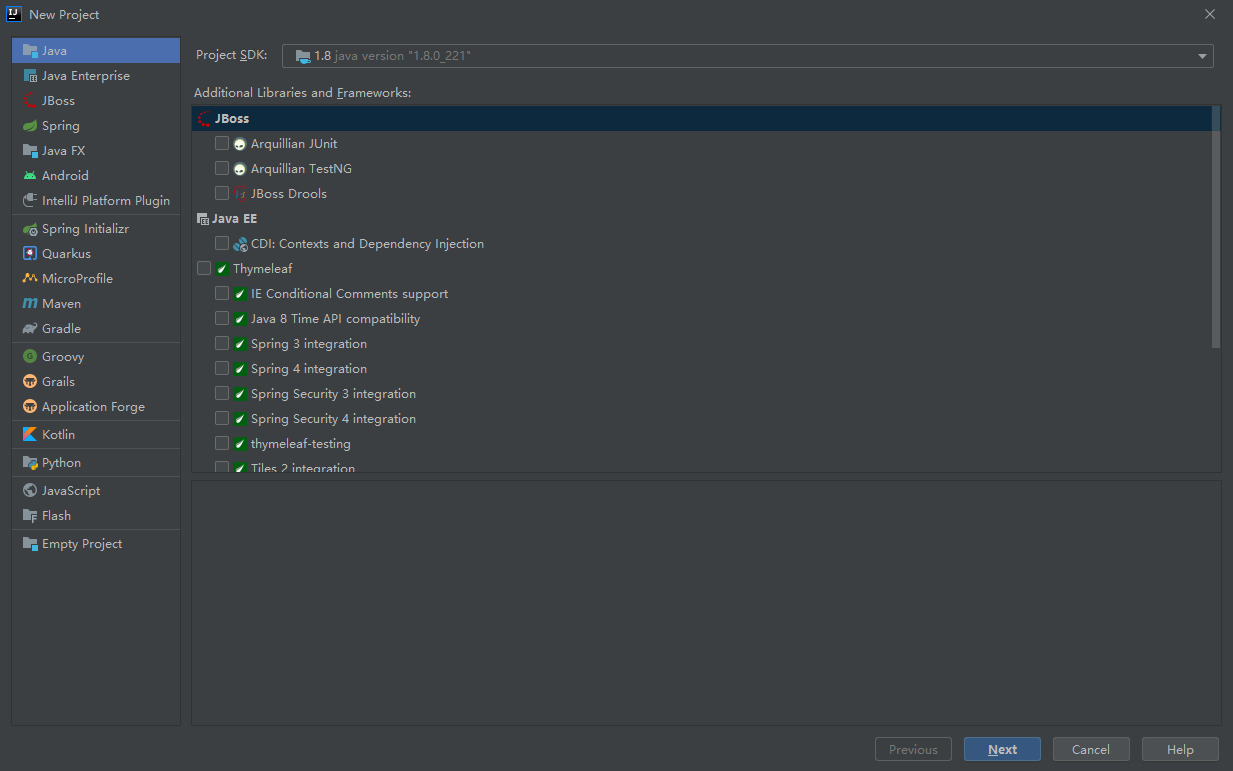This screenshot has width=1233, height=771.
Task: Click the Java 8 Time API compatibility label
Action: (x=335, y=319)
